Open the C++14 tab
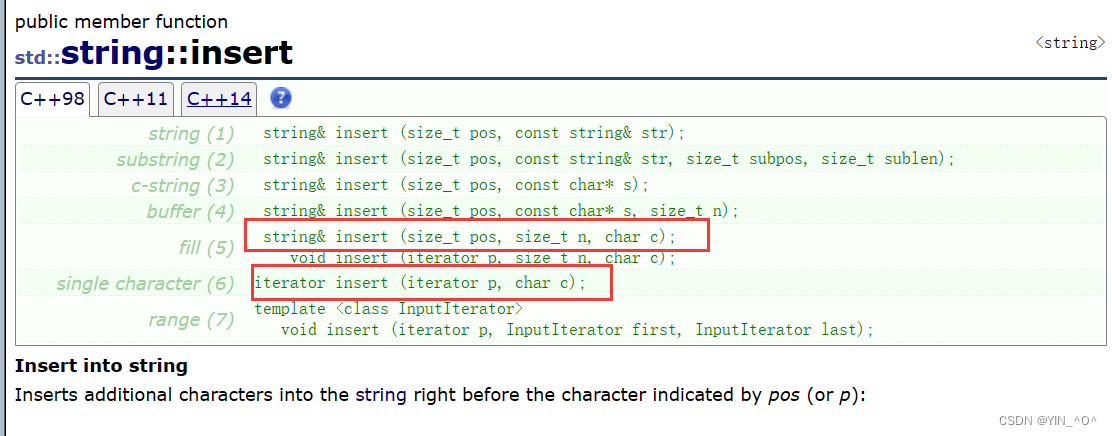Screen dimensions: 1112x436 click(219, 99)
